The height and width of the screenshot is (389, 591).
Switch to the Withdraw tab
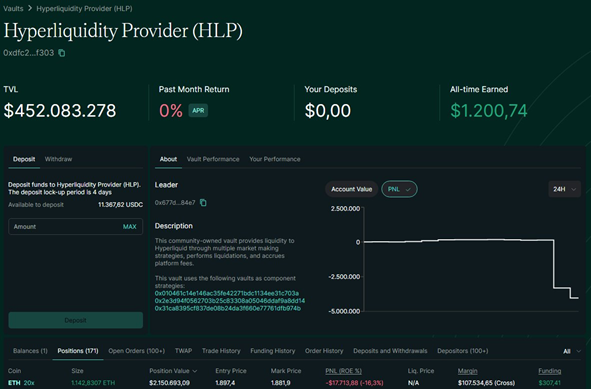tap(58, 159)
